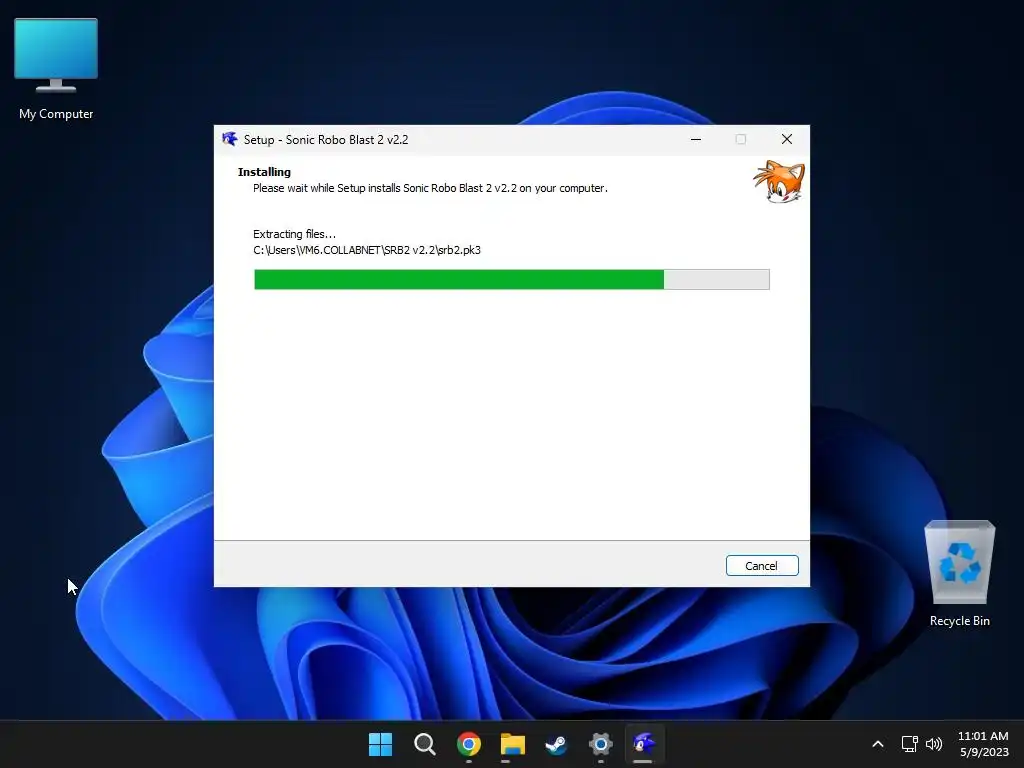Open volume control tray icon
Image resolution: width=1024 pixels, height=768 pixels.
pos(934,744)
